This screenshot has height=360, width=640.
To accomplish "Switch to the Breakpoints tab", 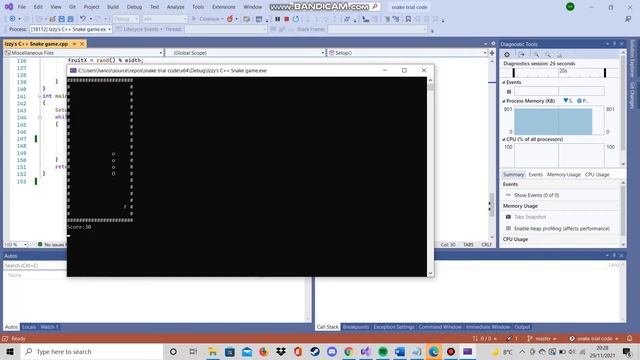I will point(356,327).
